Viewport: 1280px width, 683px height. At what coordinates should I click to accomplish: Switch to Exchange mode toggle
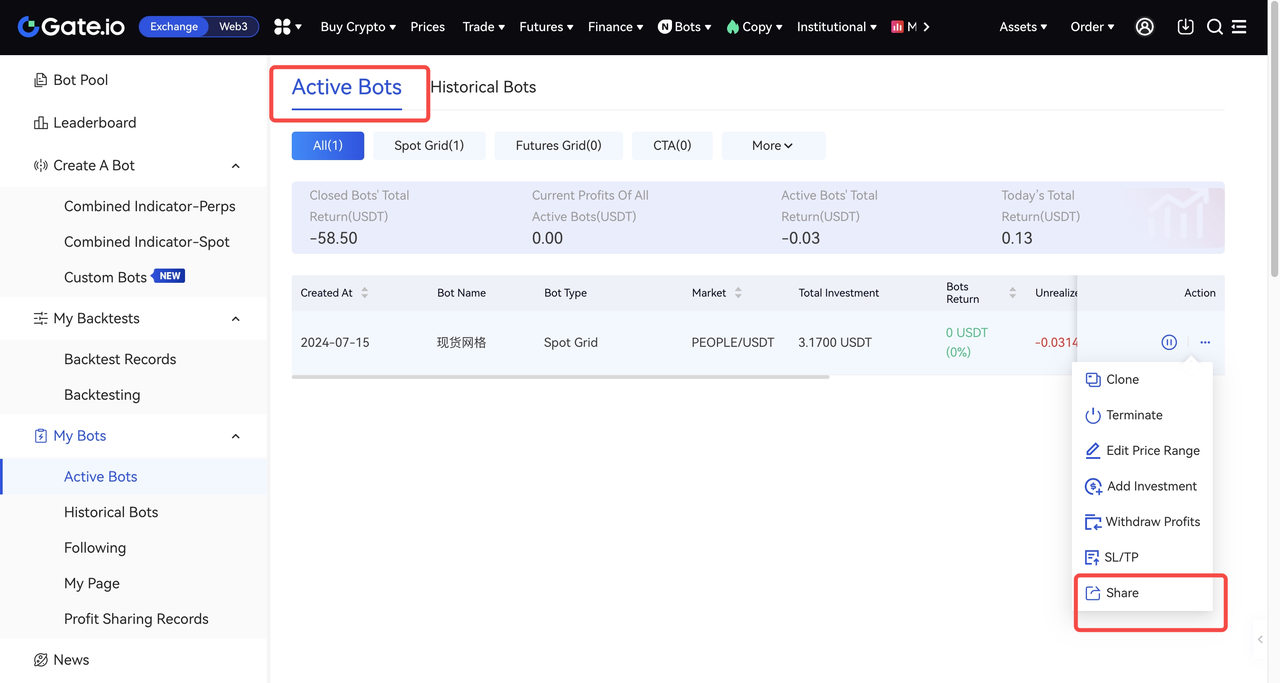[174, 27]
